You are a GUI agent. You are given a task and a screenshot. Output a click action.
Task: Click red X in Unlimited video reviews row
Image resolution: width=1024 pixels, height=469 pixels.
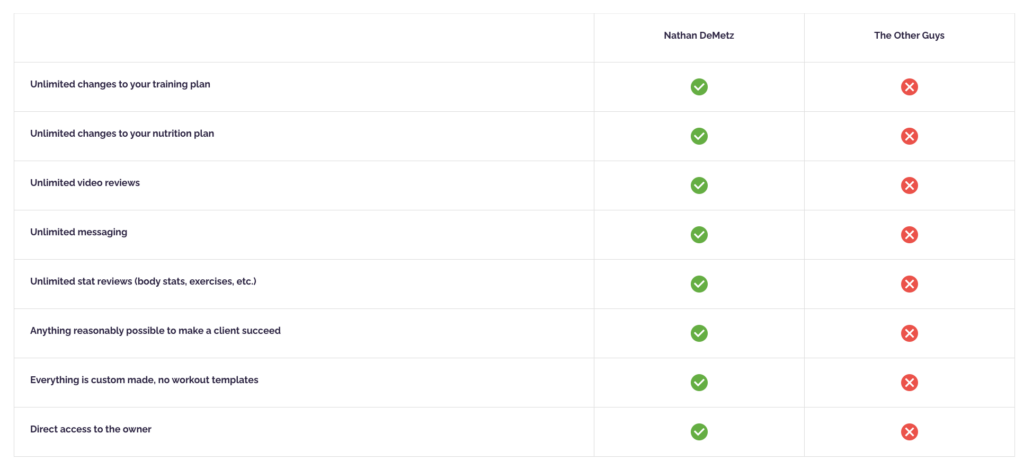(909, 185)
